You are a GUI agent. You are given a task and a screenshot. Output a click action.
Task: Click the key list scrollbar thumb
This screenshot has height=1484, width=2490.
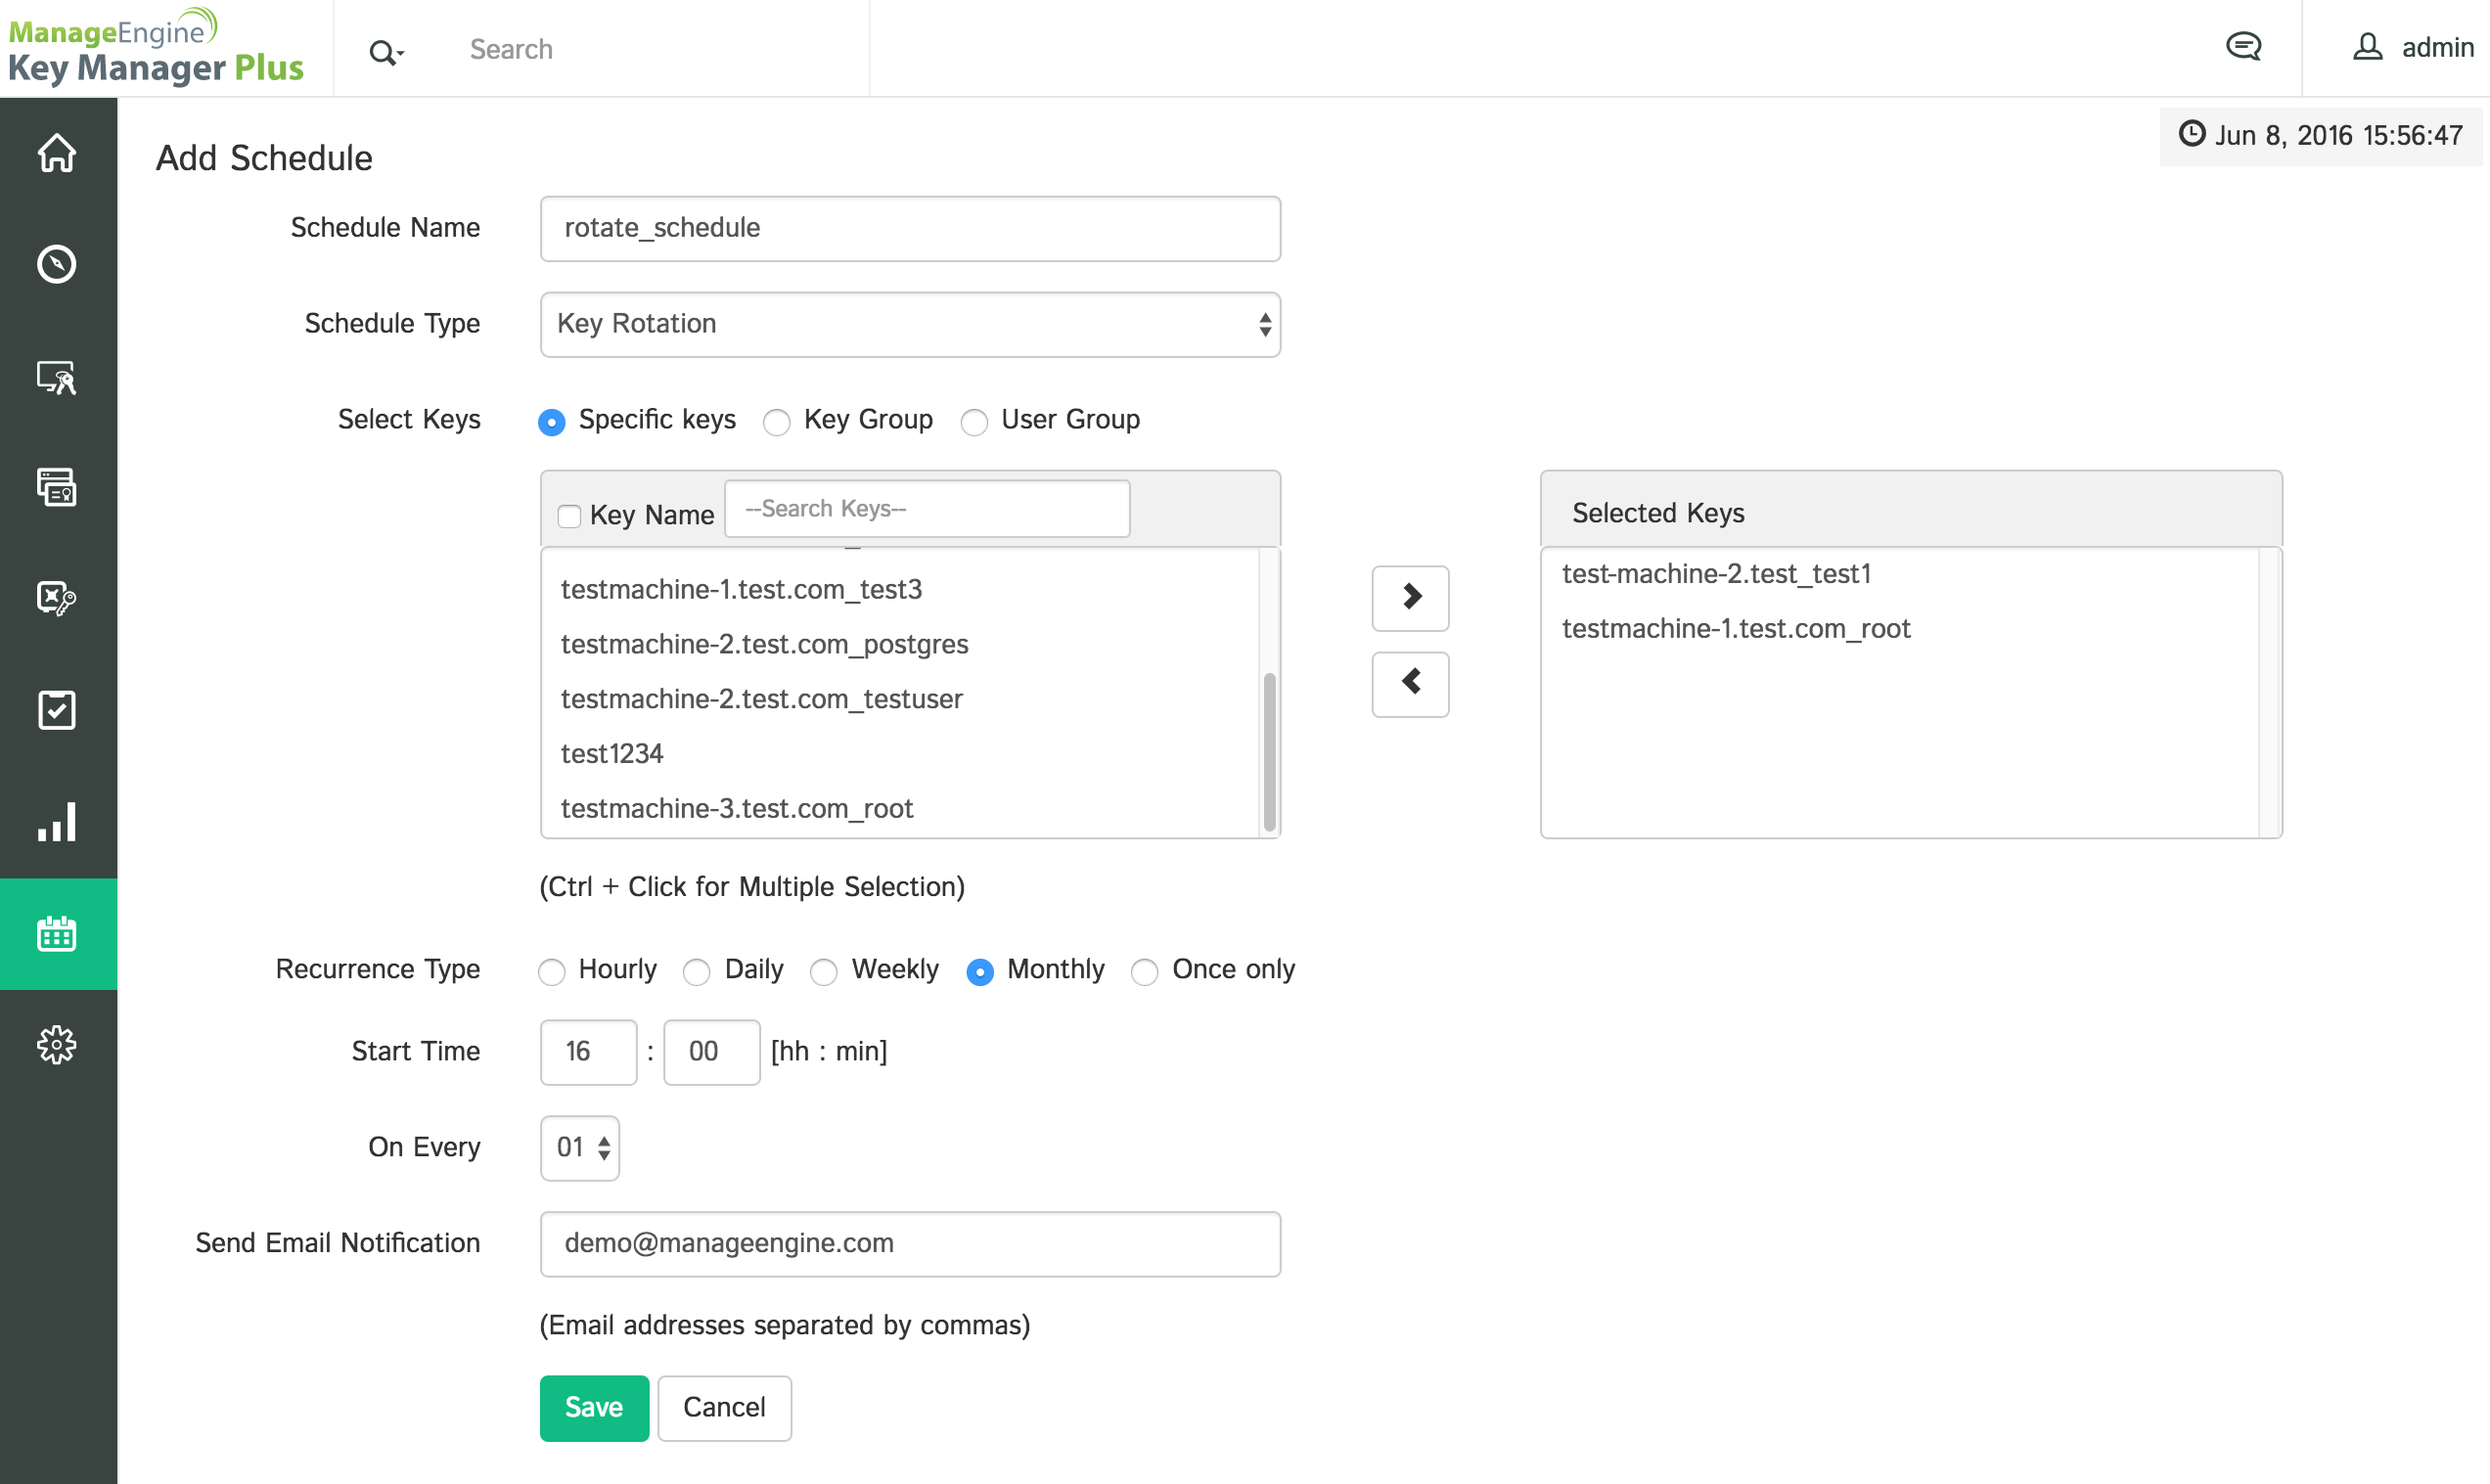(1269, 750)
